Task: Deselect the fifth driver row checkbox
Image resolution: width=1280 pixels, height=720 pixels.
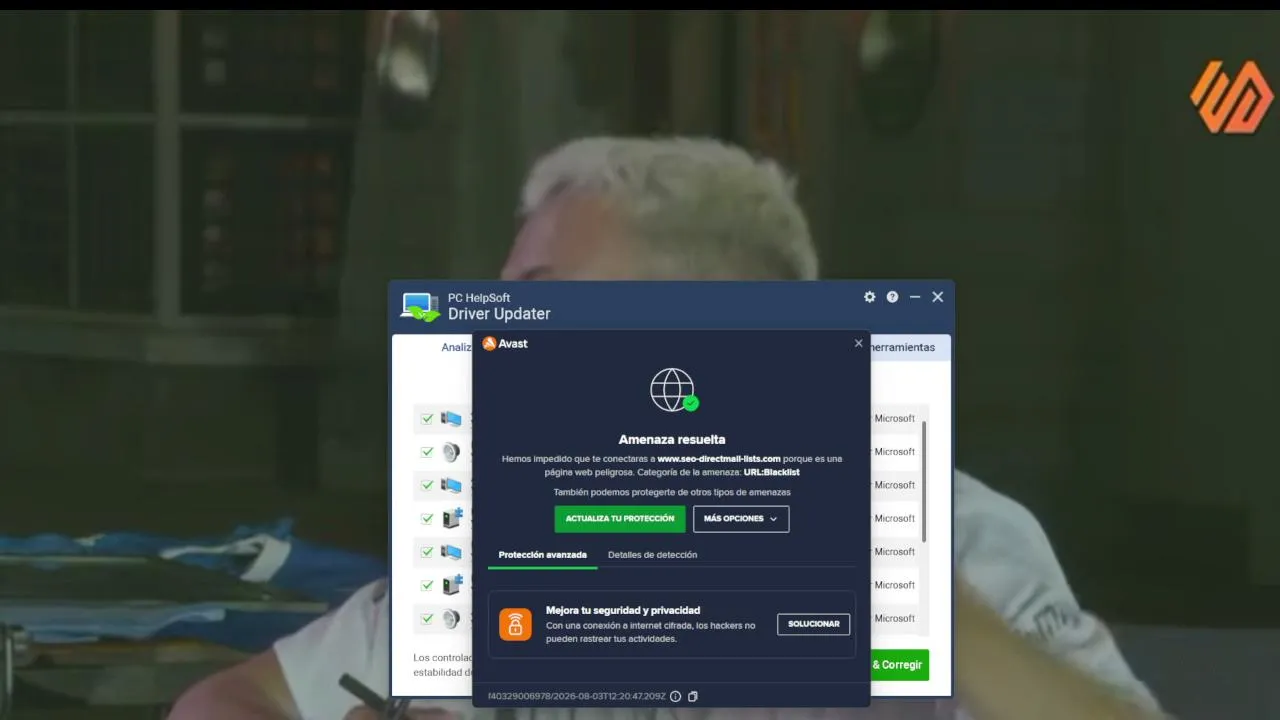Action: [x=427, y=552]
